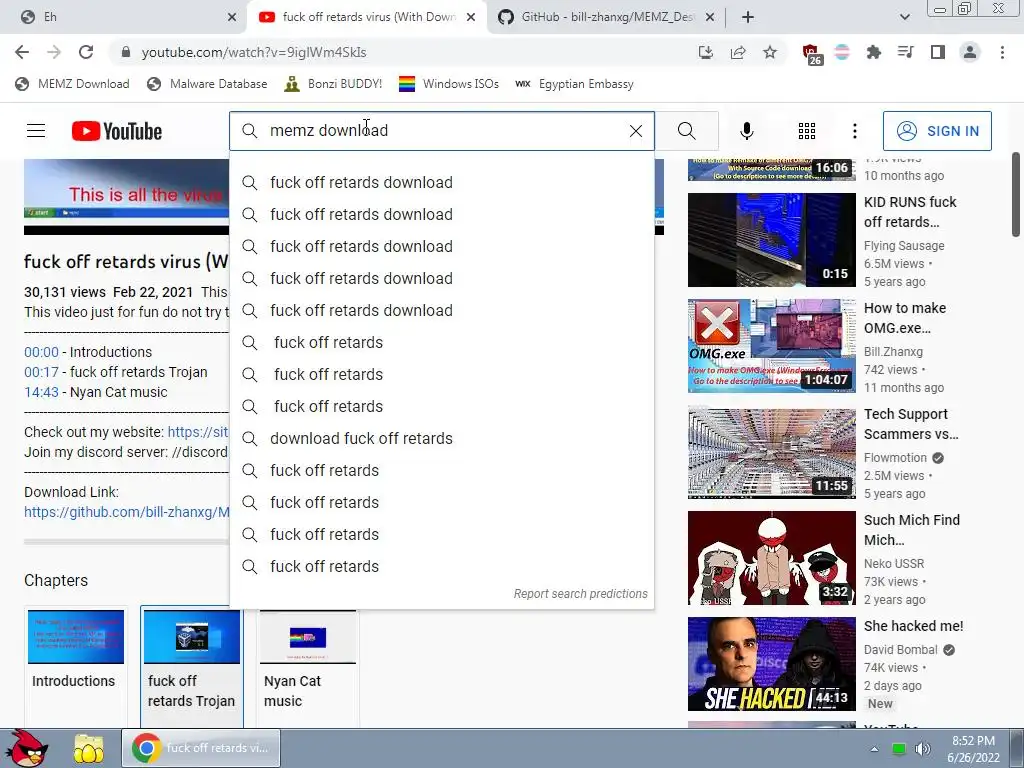Open the uBlock extension icon showing 26
The width and height of the screenshot is (1024, 768).
coord(812,54)
